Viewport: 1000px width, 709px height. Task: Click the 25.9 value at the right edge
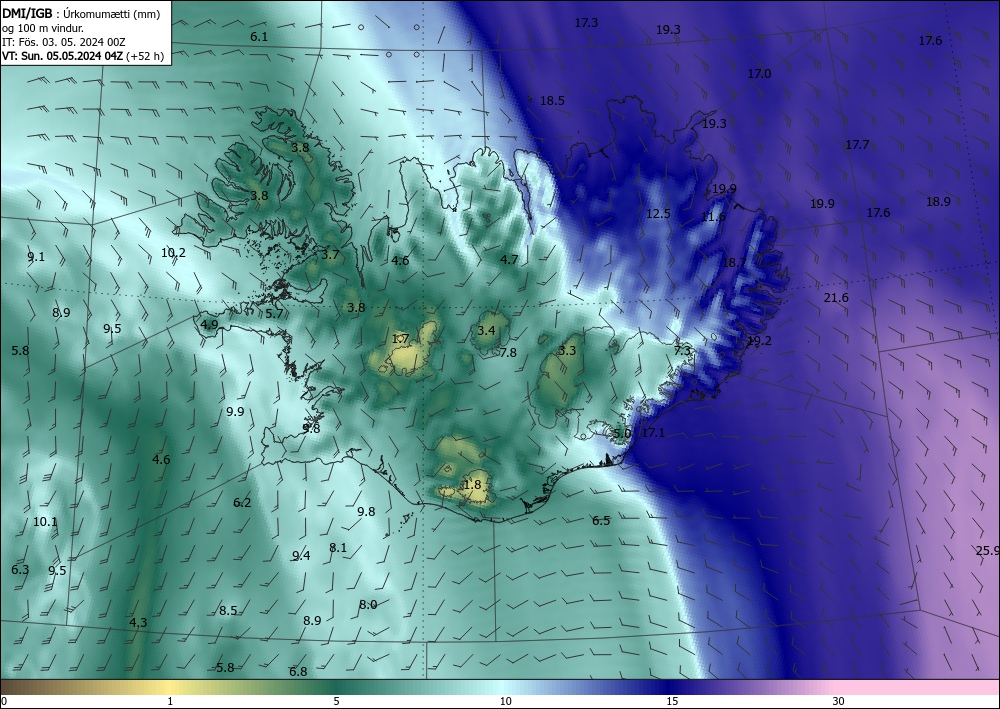(x=987, y=551)
